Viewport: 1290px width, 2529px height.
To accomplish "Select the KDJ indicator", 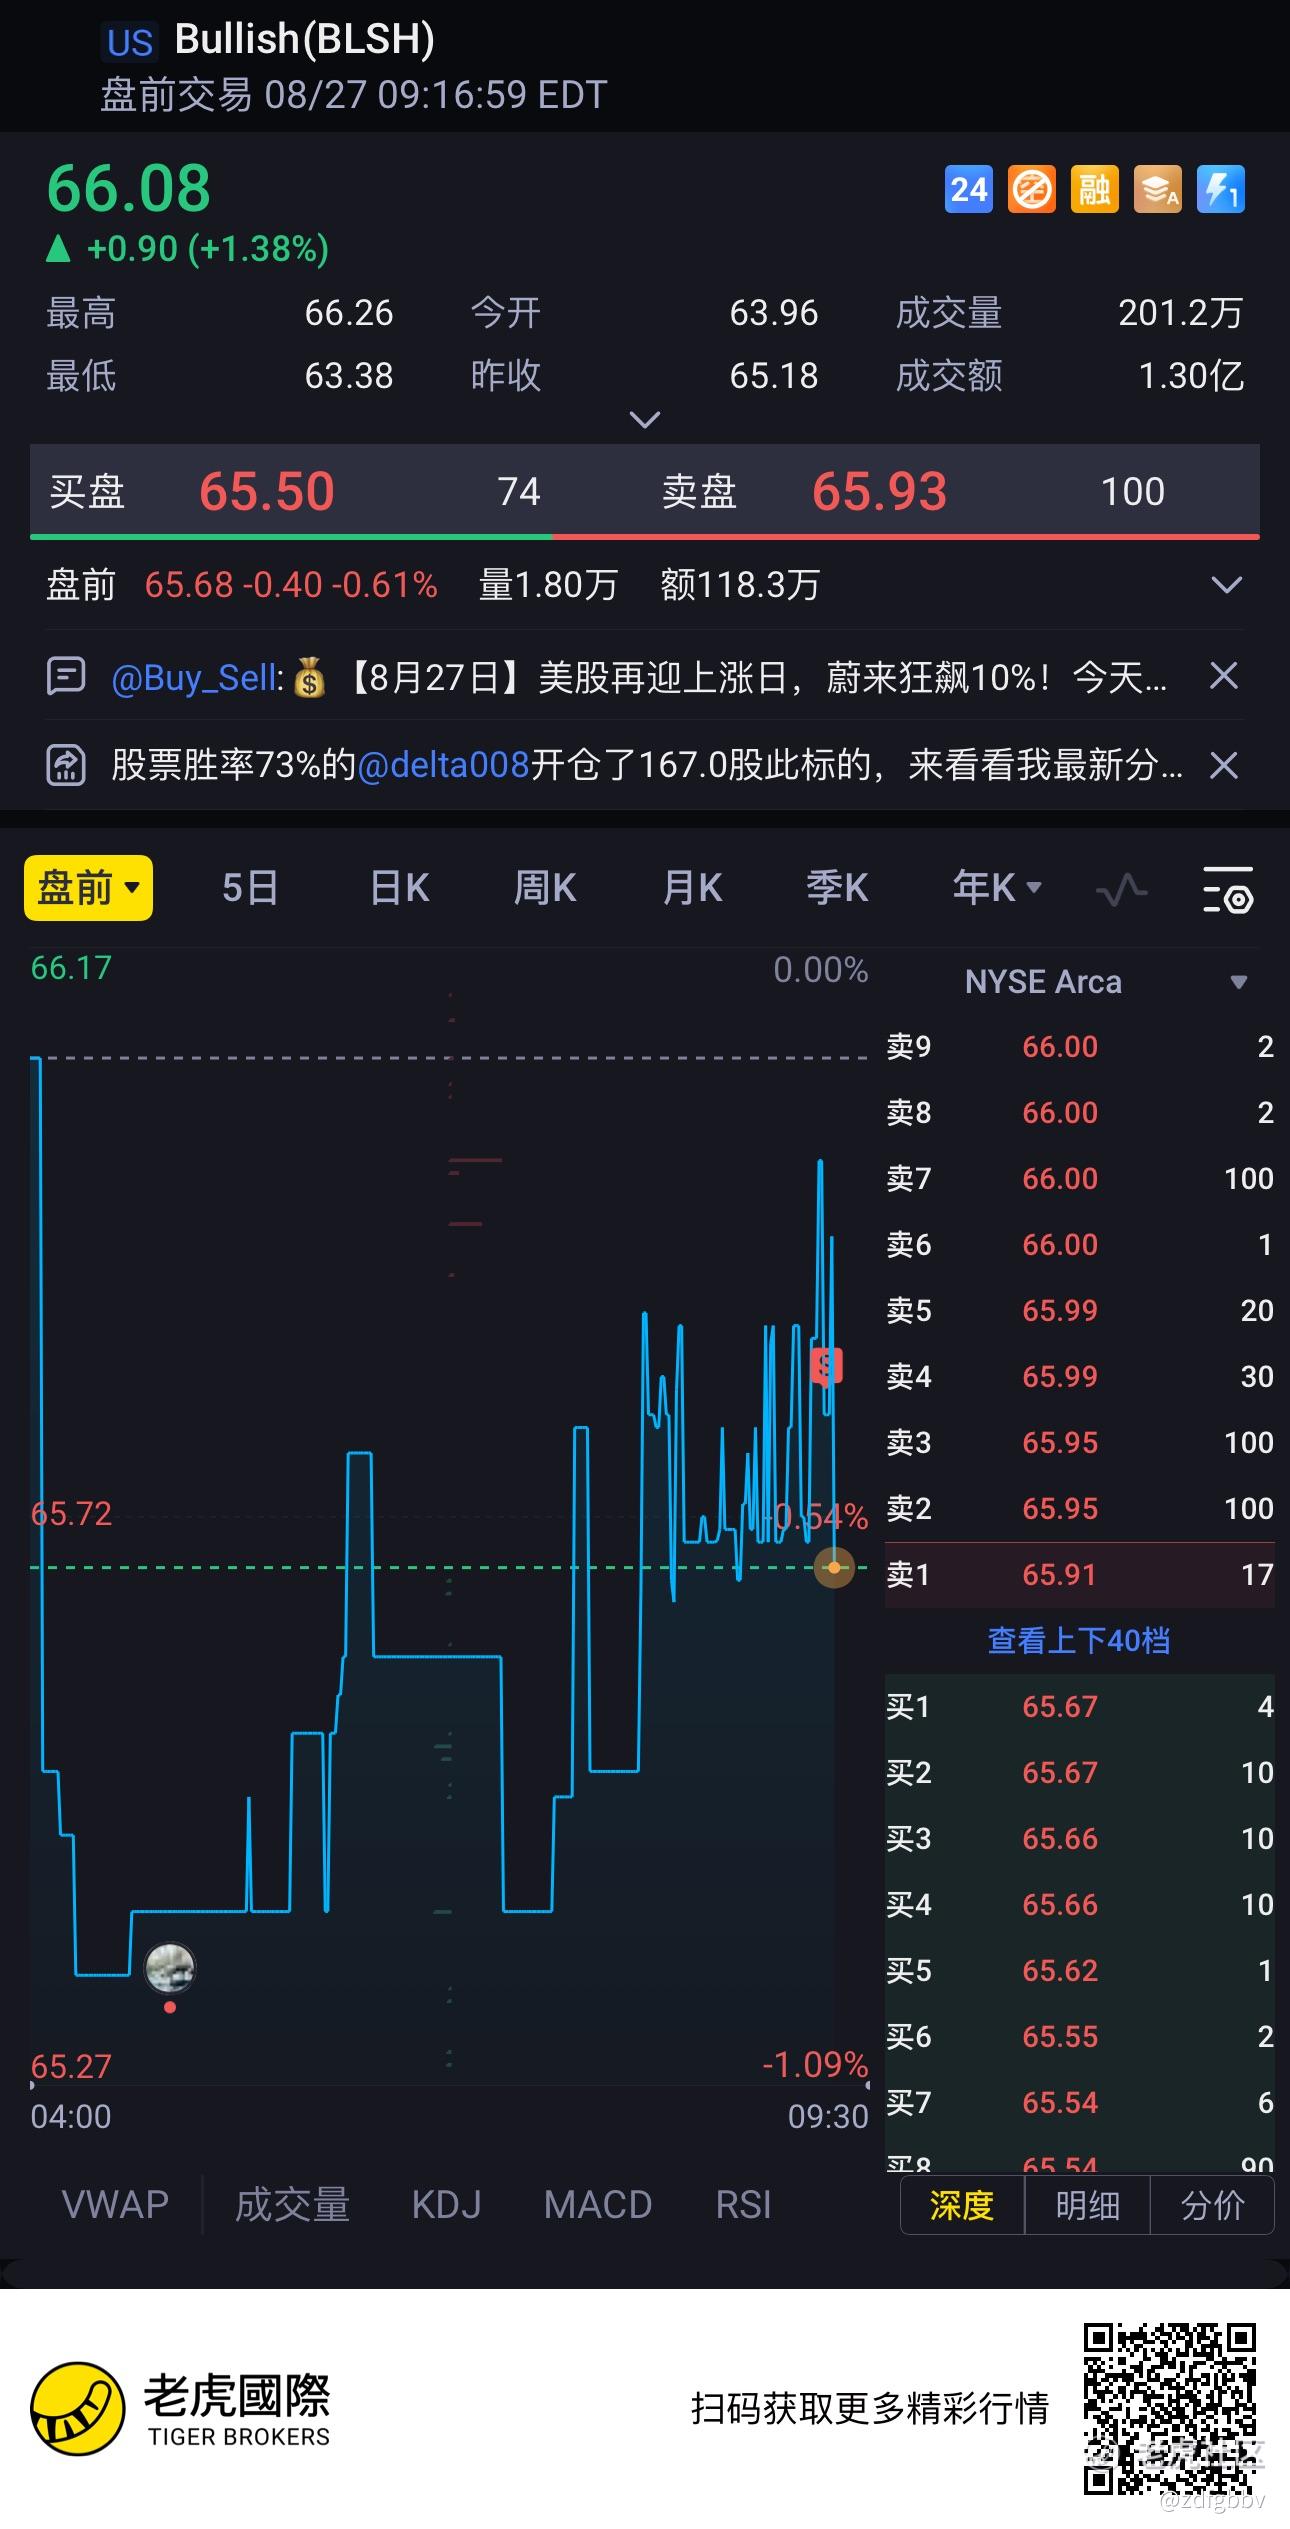I will pyautogui.click(x=446, y=2205).
